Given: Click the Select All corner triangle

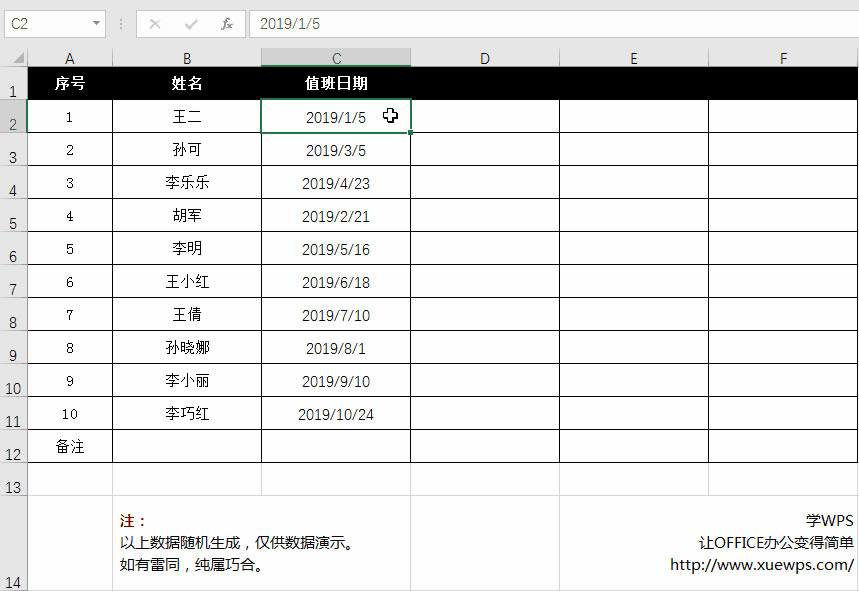Looking at the screenshot, I should (x=13, y=57).
